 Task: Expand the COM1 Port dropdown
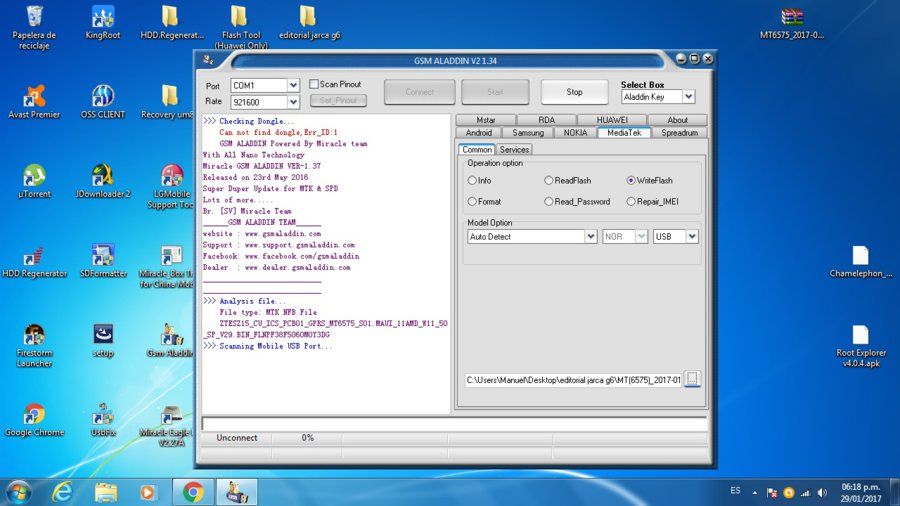(x=293, y=85)
